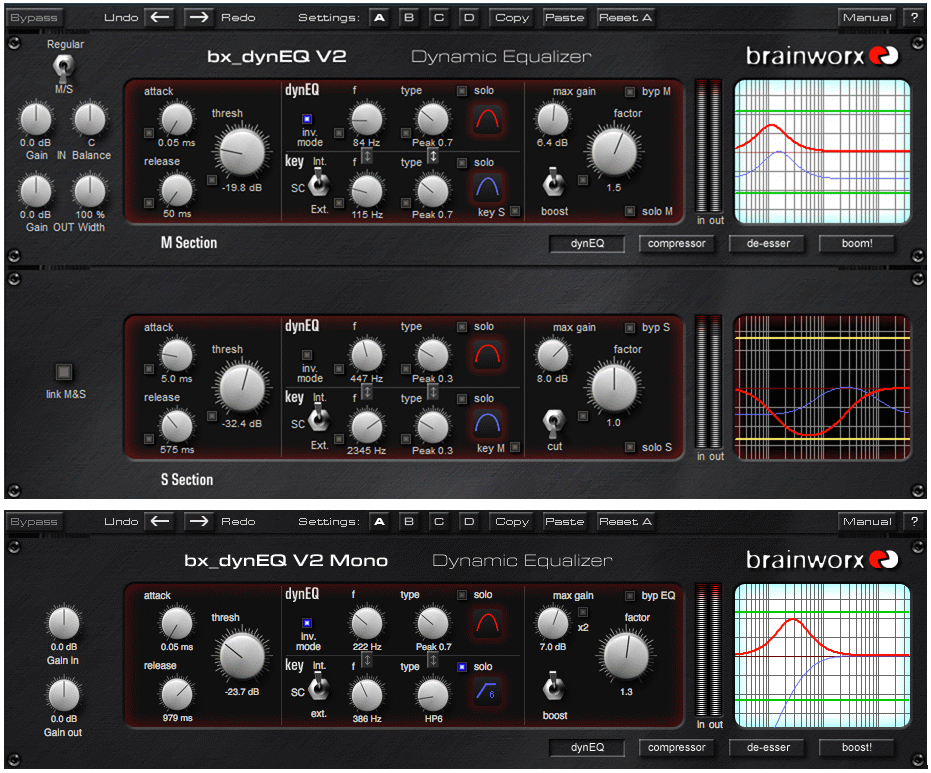931x773 pixels.
Task: Click Mono window EQ curve display
Action: (822, 655)
